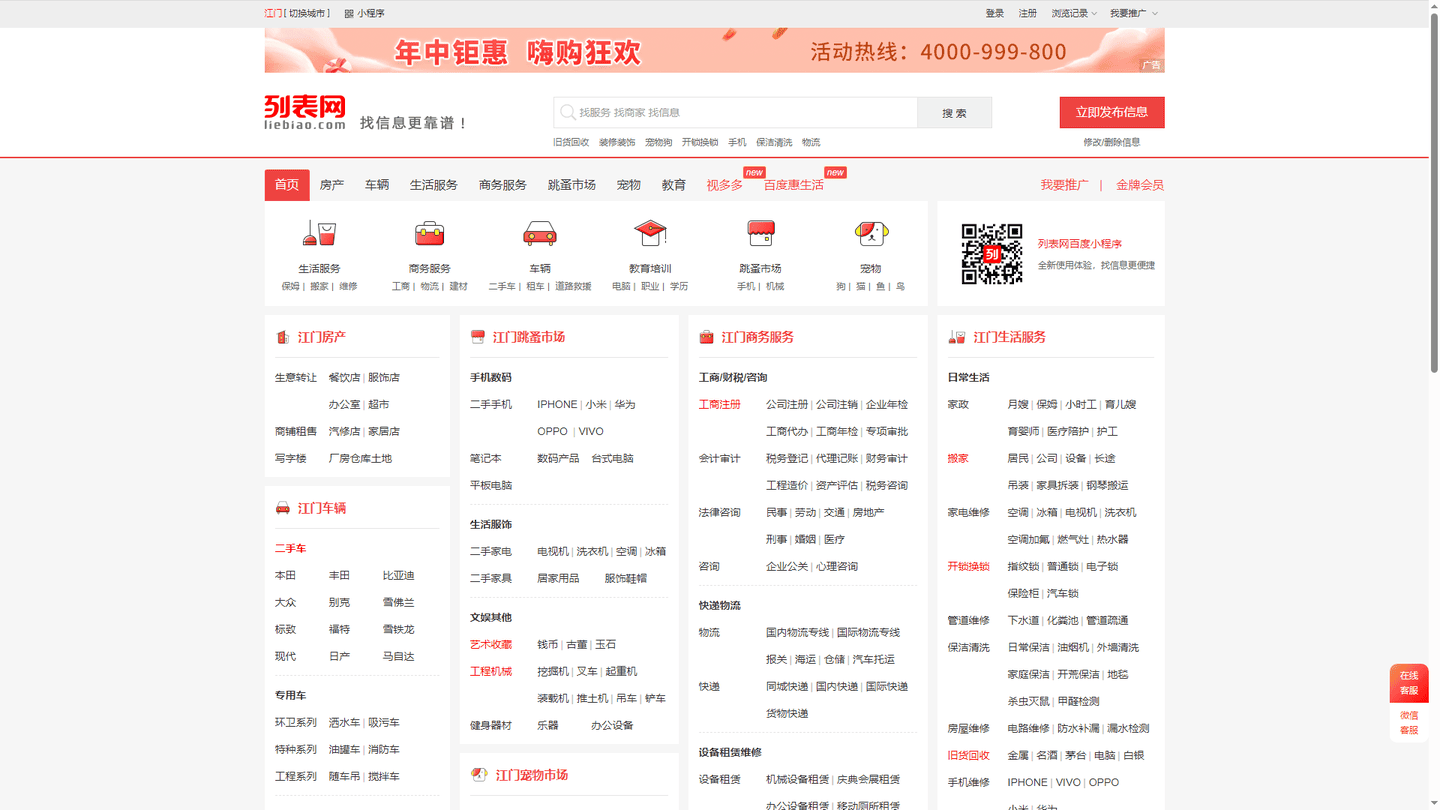Click 企业年检 link
This screenshot has height=810, width=1440.
[887, 405]
